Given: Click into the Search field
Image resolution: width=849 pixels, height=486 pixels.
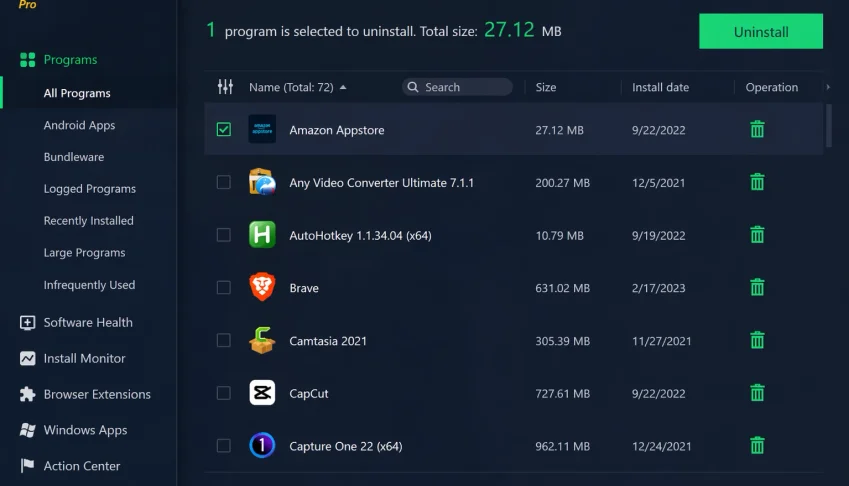Looking at the screenshot, I should click(x=457, y=87).
